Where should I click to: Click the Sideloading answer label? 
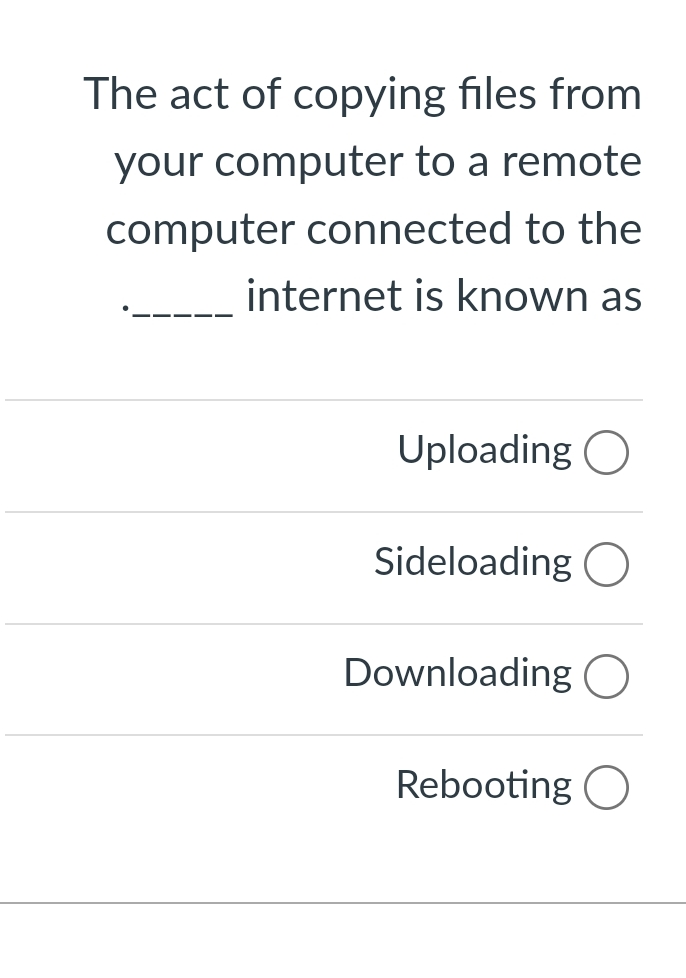[x=472, y=562]
